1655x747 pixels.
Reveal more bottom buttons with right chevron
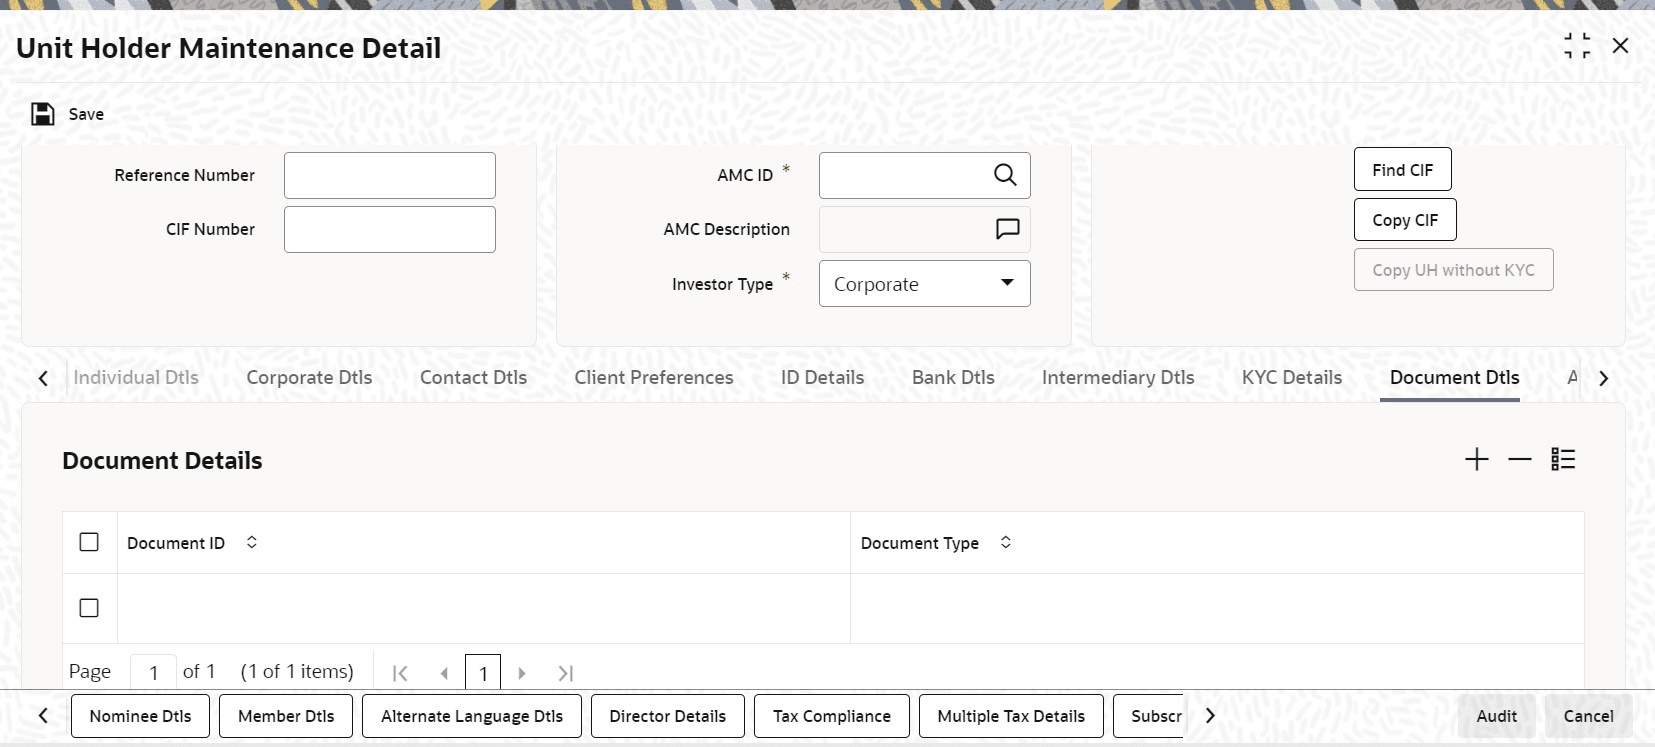tap(1210, 716)
